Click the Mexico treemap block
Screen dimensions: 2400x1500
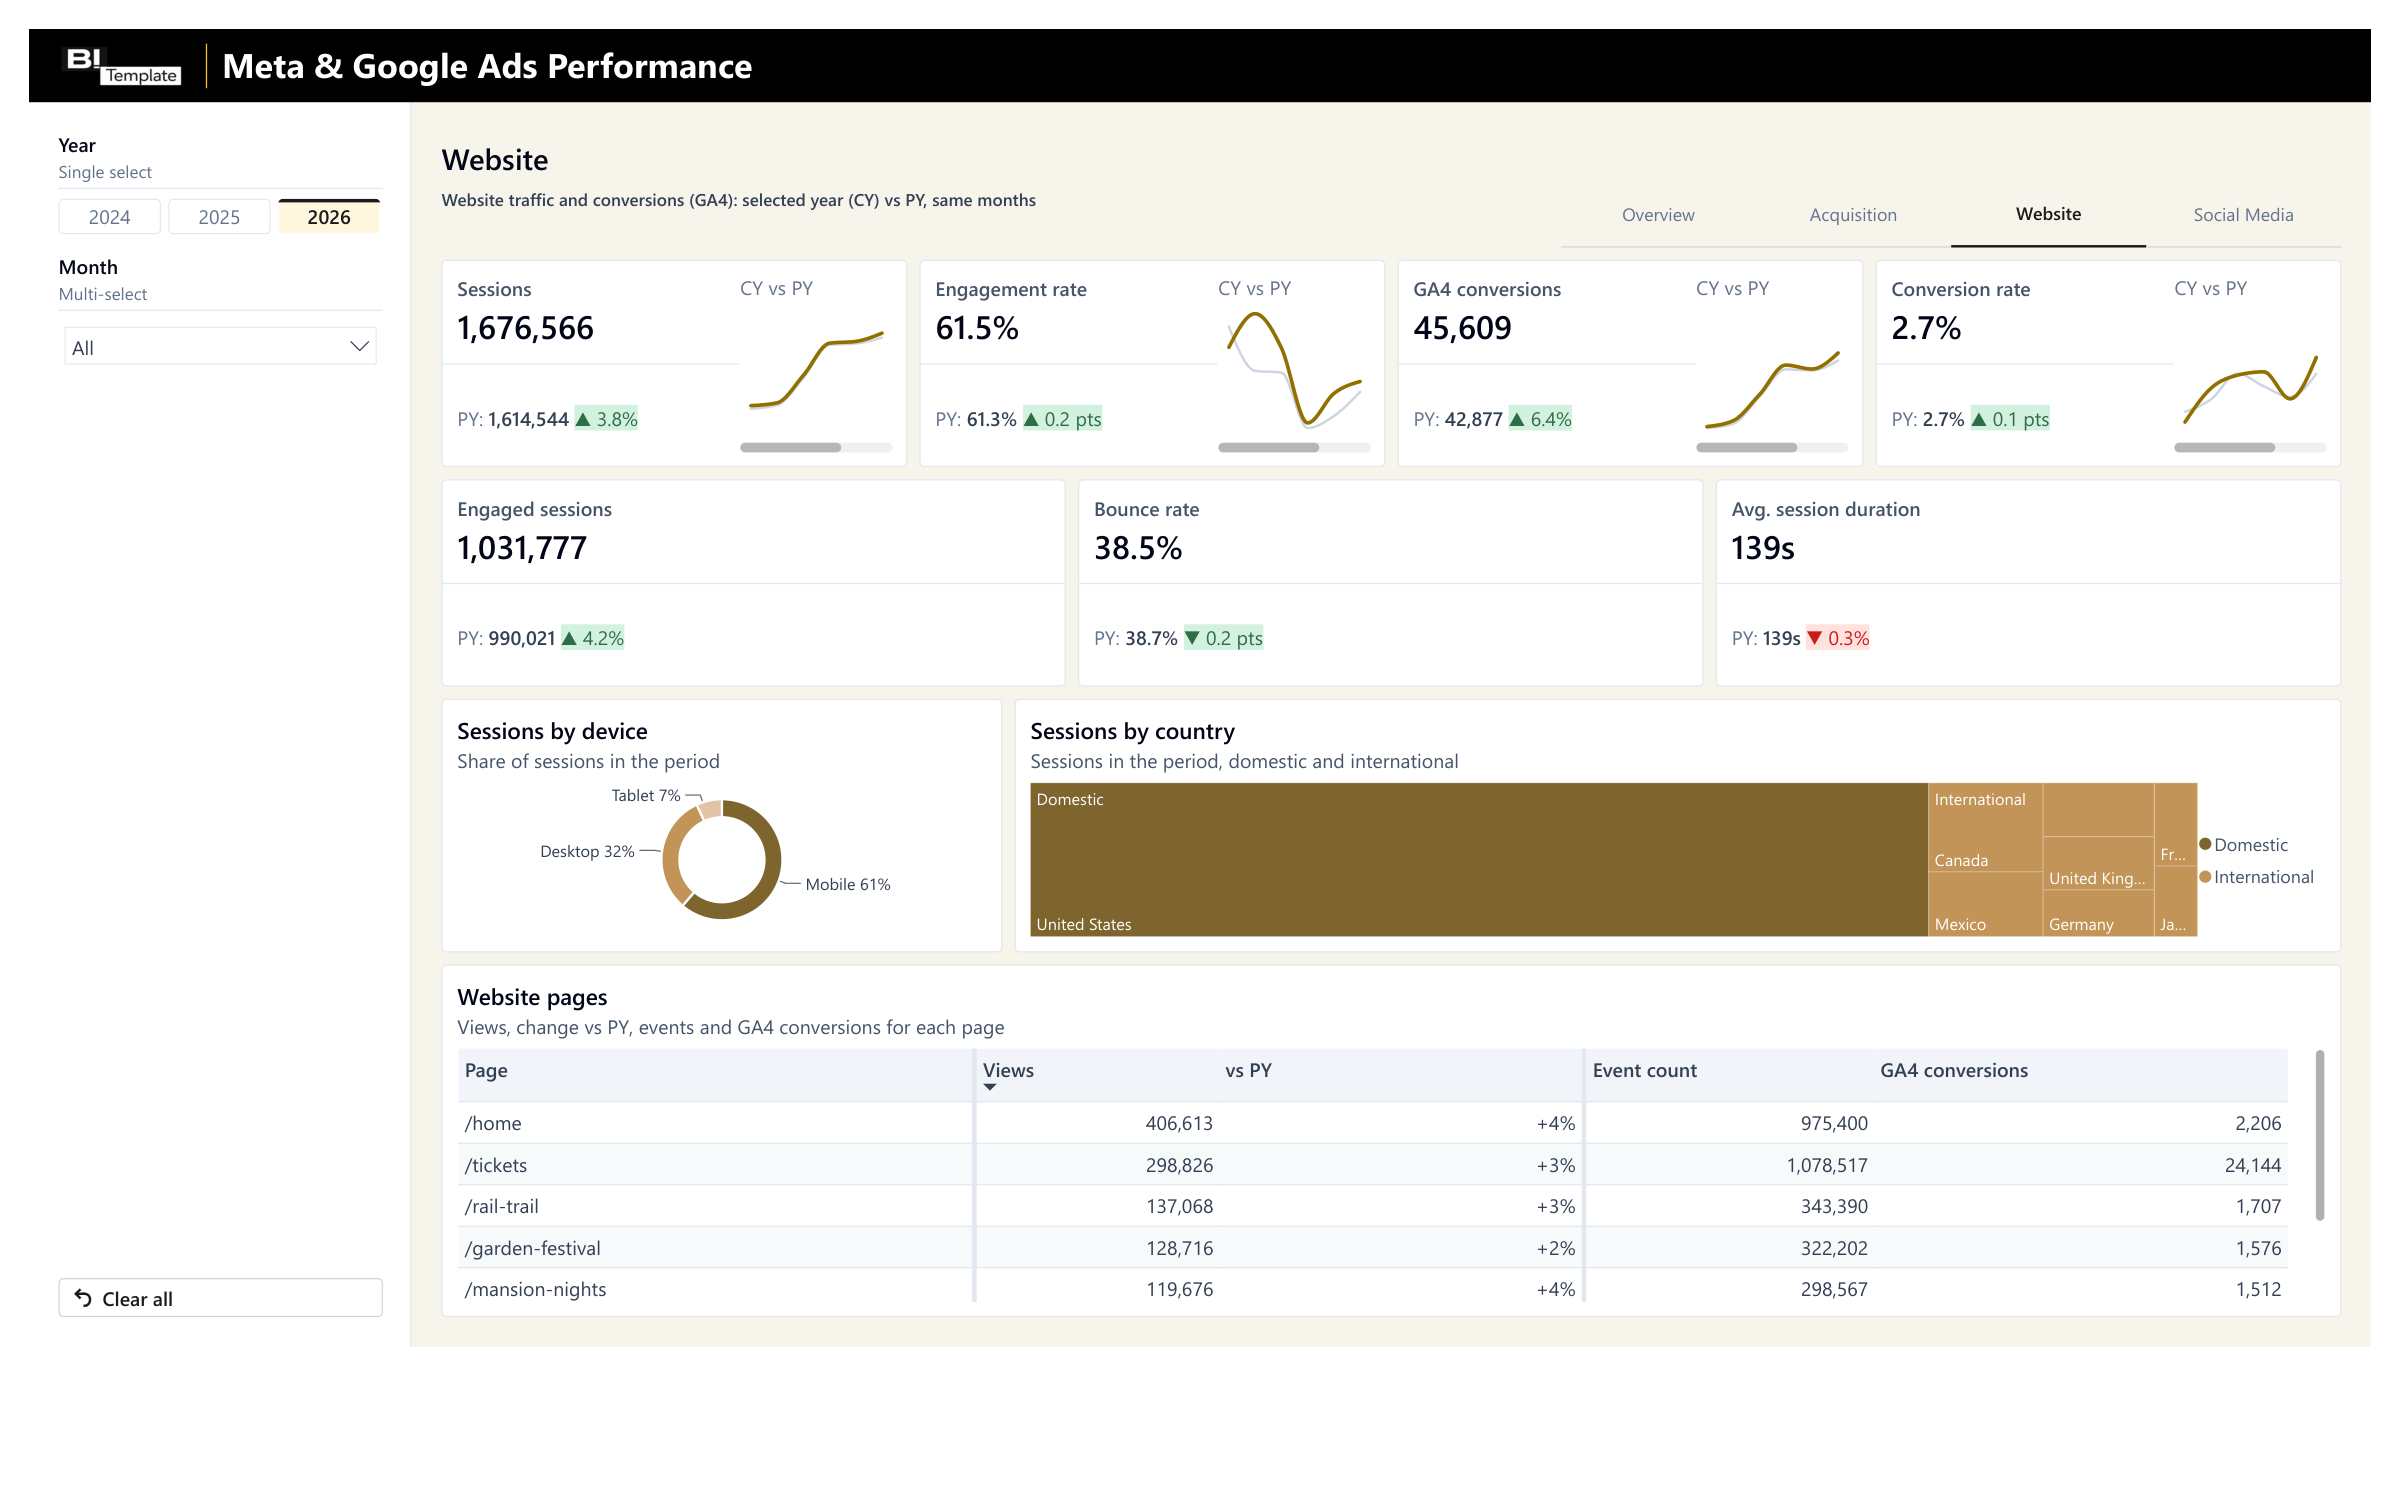(1984, 905)
